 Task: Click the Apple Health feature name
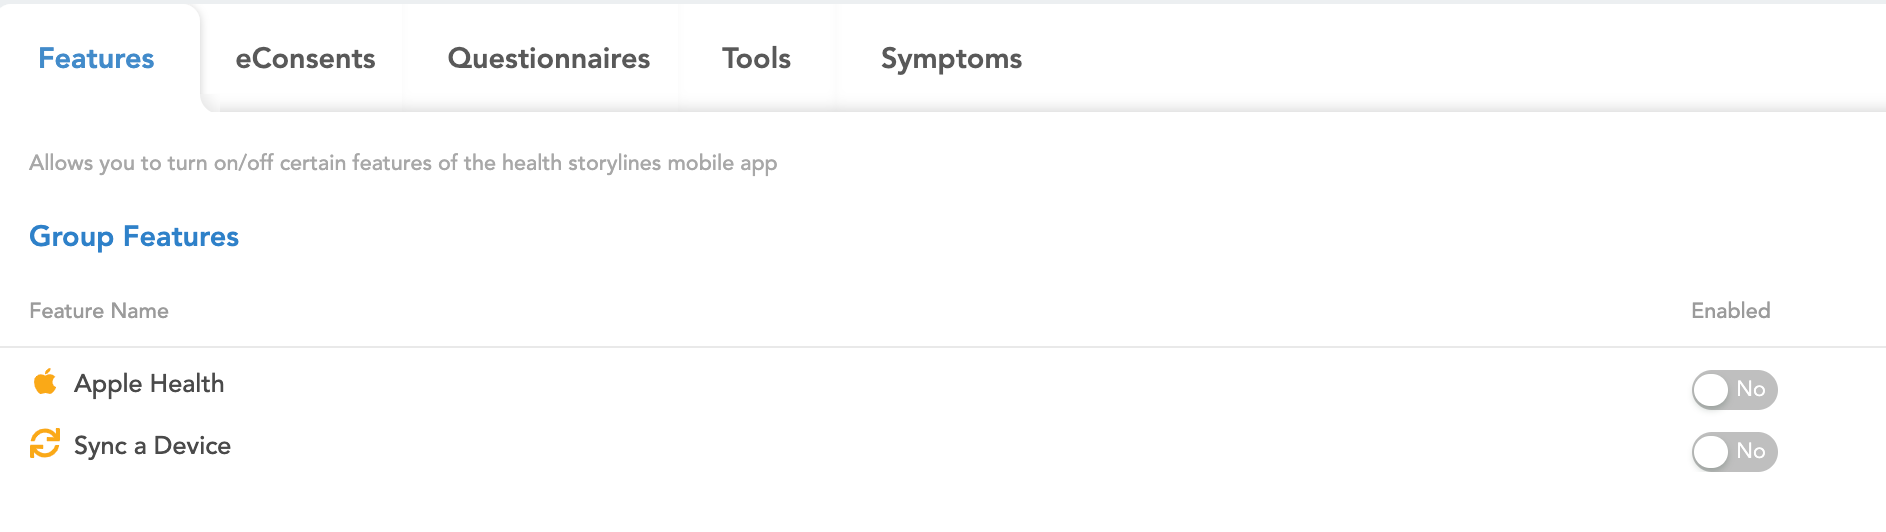(x=149, y=384)
